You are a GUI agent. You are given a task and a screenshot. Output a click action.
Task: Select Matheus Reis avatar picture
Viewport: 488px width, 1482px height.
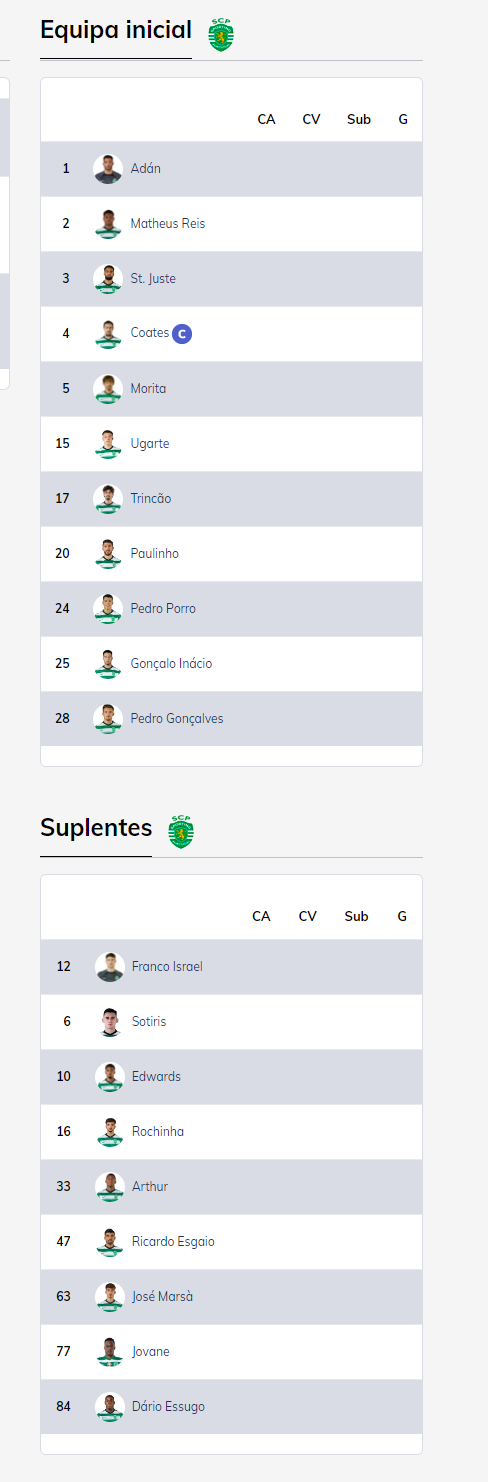click(108, 224)
